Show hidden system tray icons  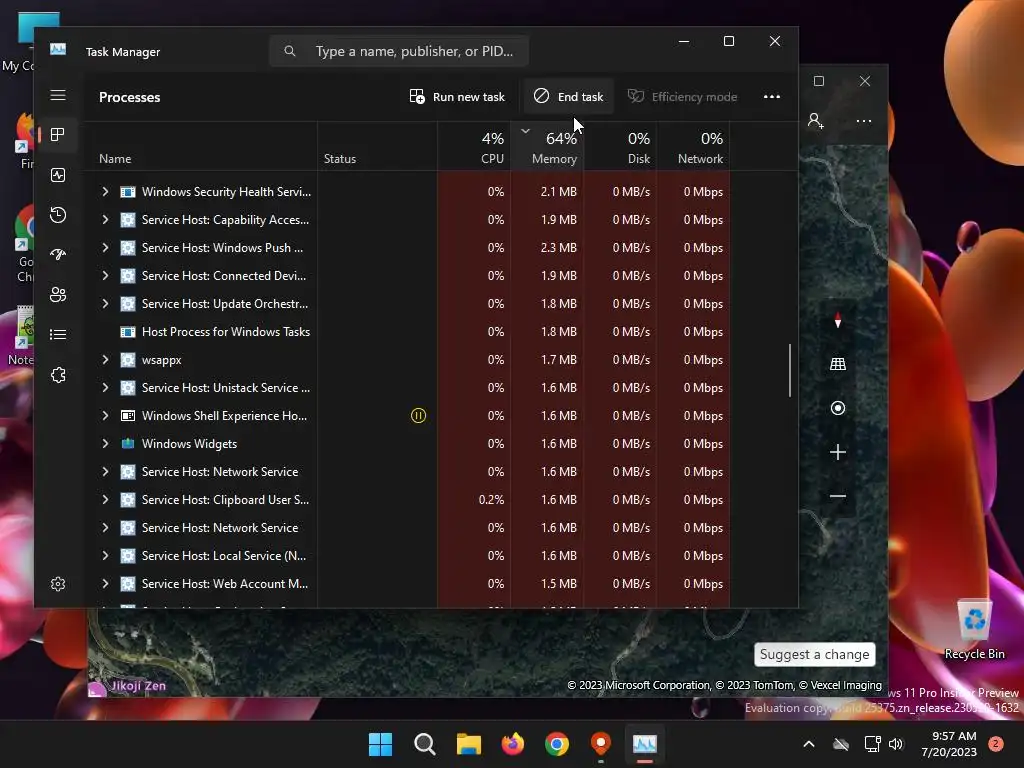pos(808,744)
